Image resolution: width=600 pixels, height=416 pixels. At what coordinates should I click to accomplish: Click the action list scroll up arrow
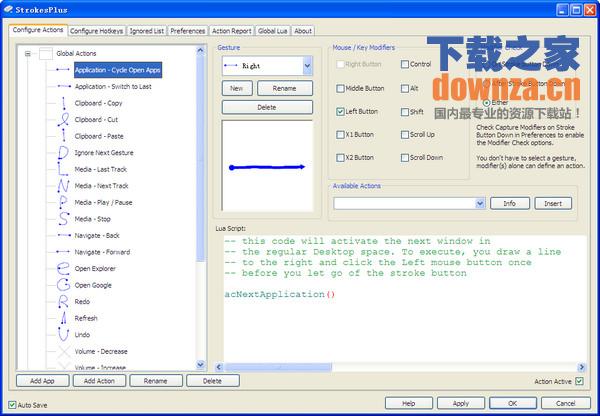201,50
